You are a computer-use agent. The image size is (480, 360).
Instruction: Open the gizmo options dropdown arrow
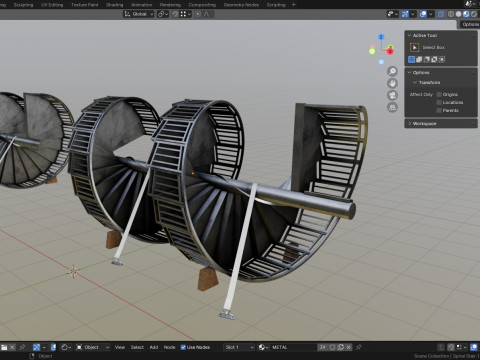pyautogui.click(x=413, y=14)
